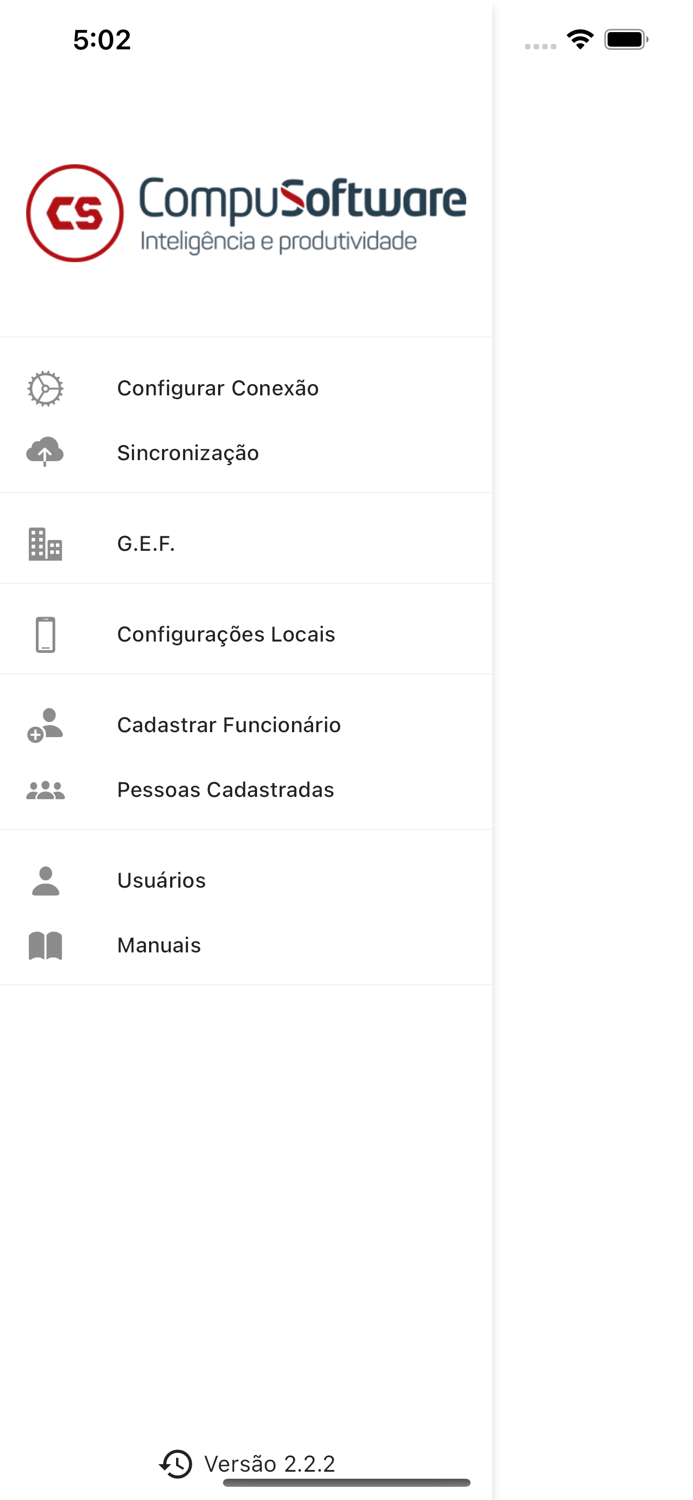Open the Configurar Conexão menu entry

(x=217, y=388)
